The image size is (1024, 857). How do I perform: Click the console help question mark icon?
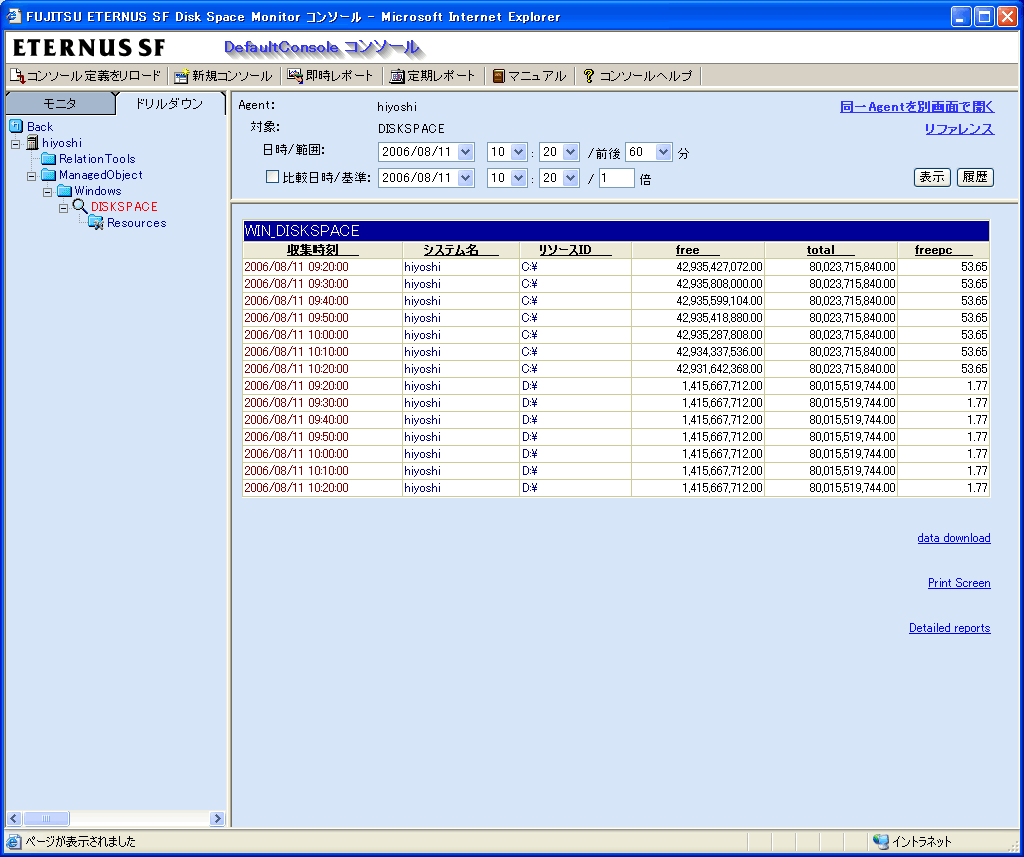point(588,76)
